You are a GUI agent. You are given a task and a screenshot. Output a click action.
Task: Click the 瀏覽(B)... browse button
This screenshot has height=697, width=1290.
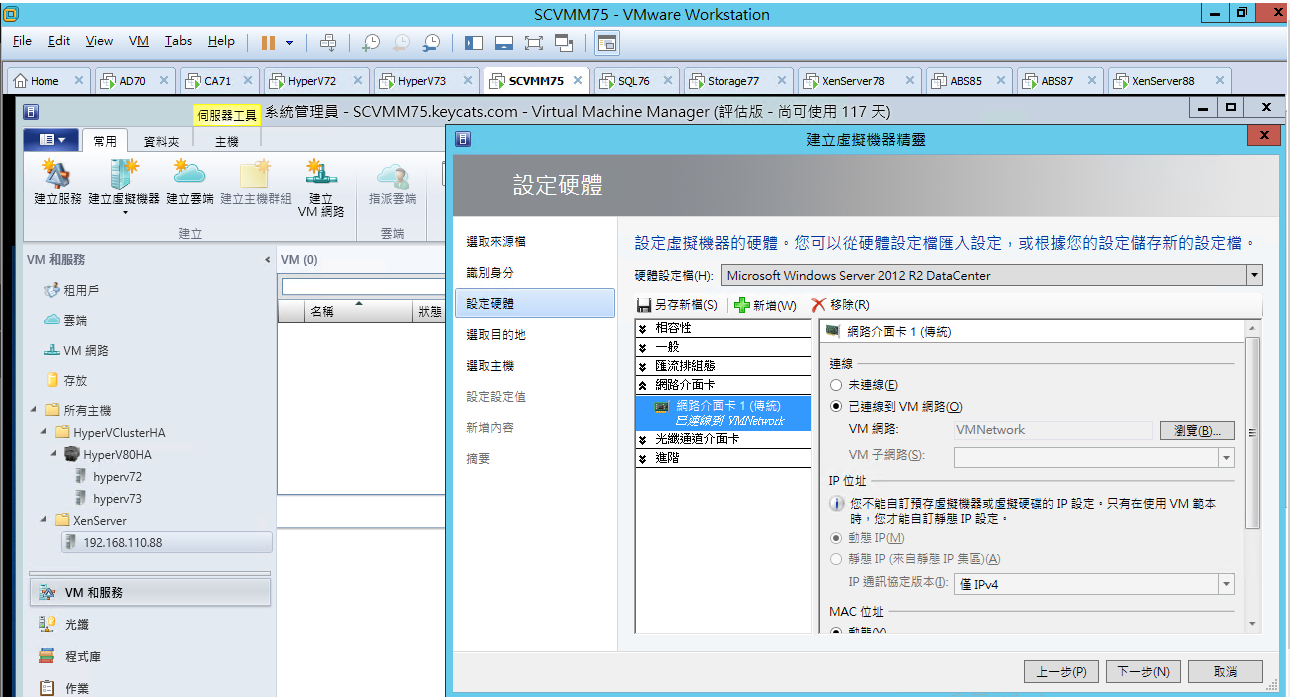click(x=1197, y=430)
